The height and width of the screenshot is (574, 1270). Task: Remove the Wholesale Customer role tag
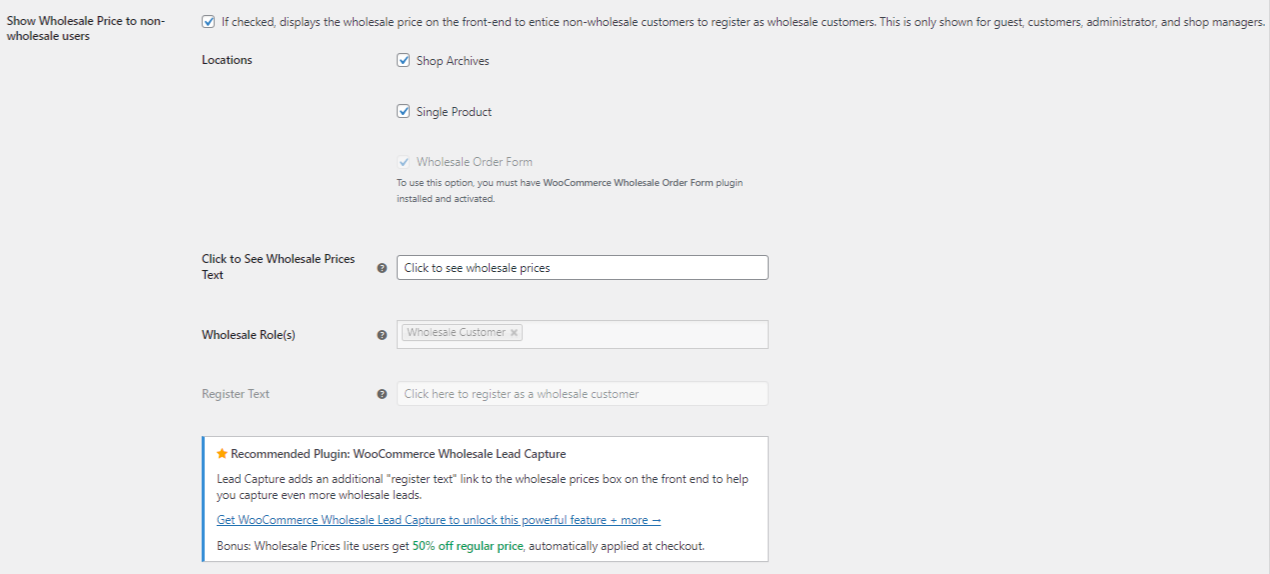[x=514, y=333]
